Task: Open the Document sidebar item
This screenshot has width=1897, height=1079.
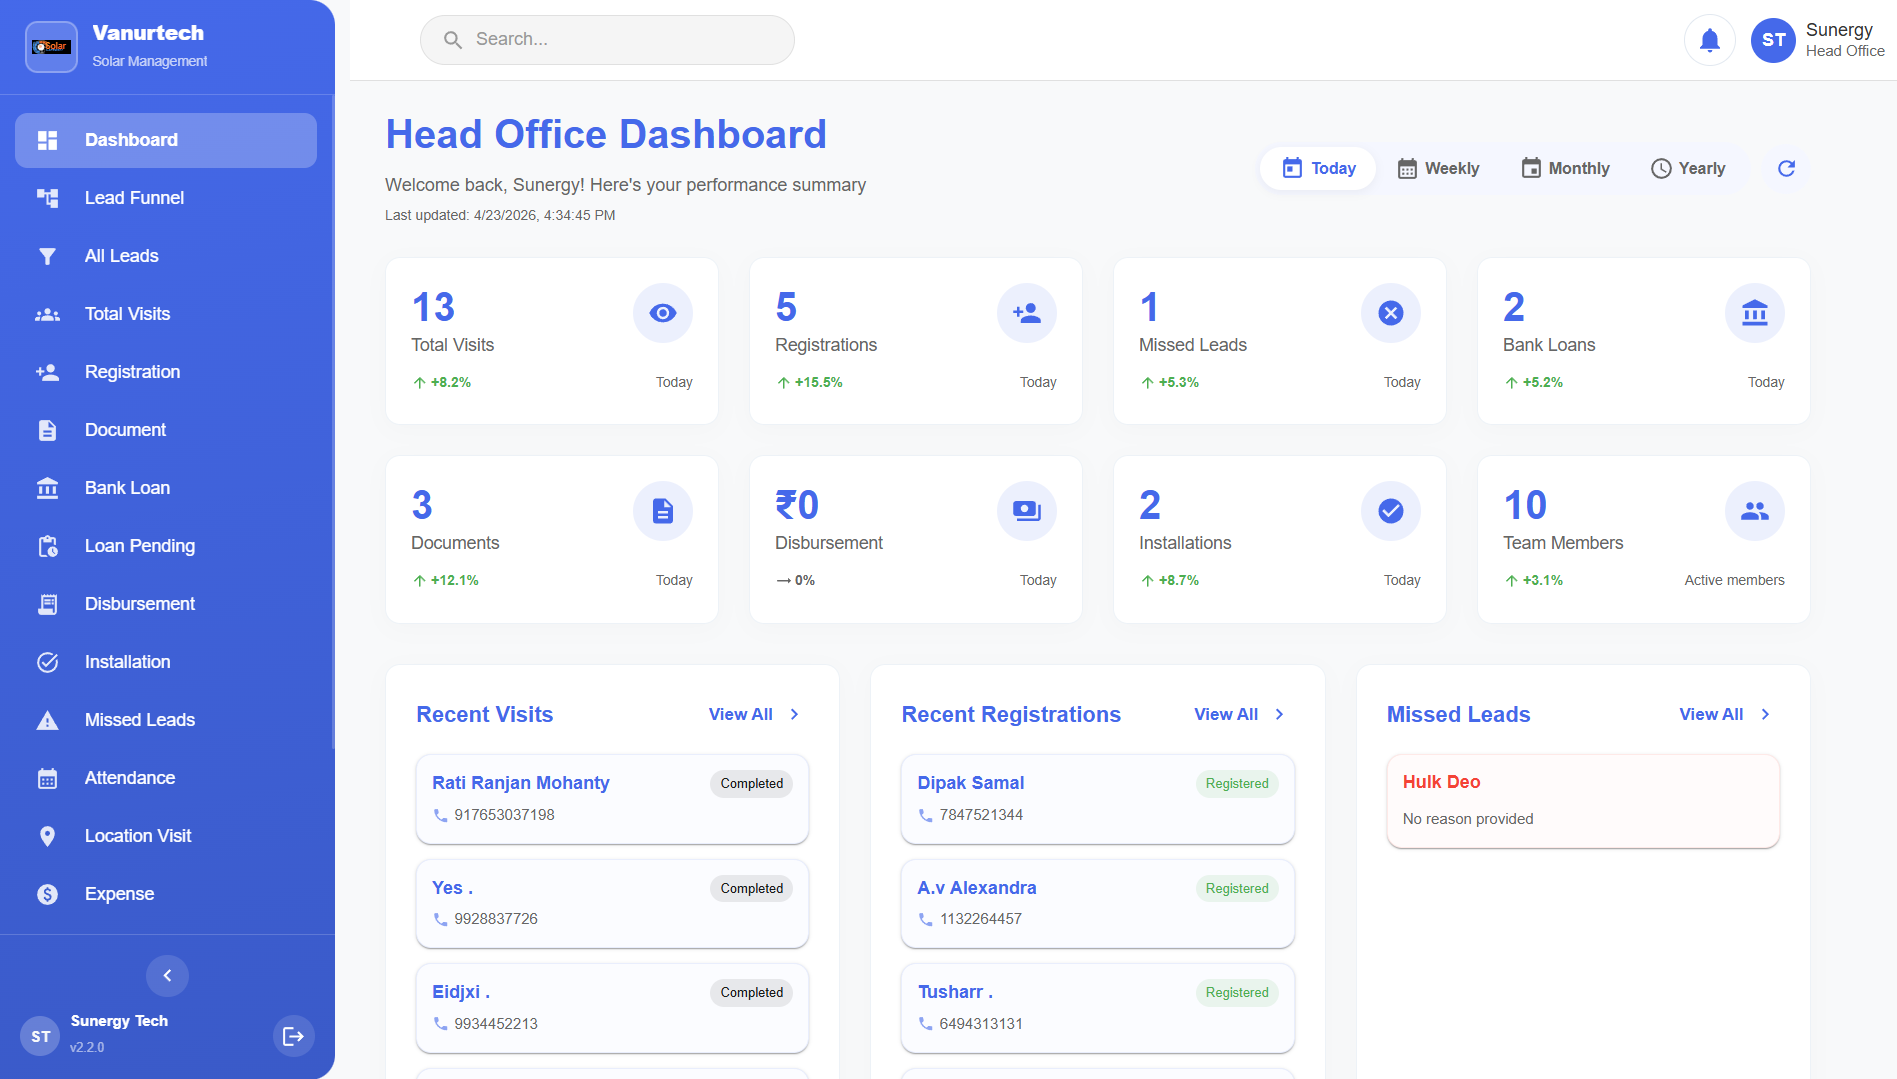Action: 166,430
